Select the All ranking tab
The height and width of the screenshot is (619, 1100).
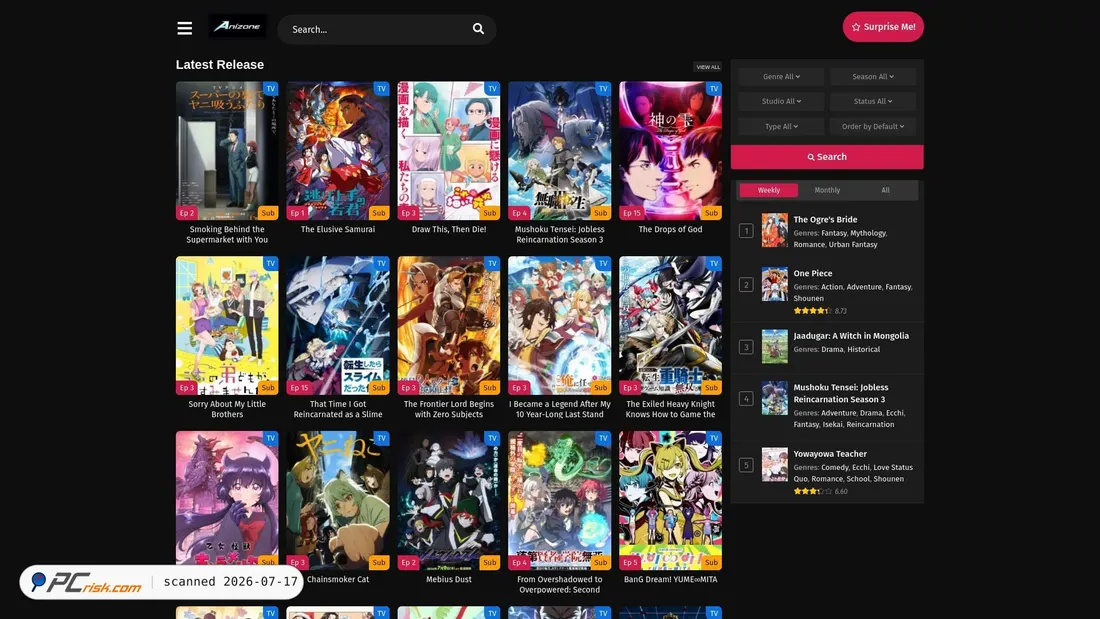pyautogui.click(x=885, y=190)
